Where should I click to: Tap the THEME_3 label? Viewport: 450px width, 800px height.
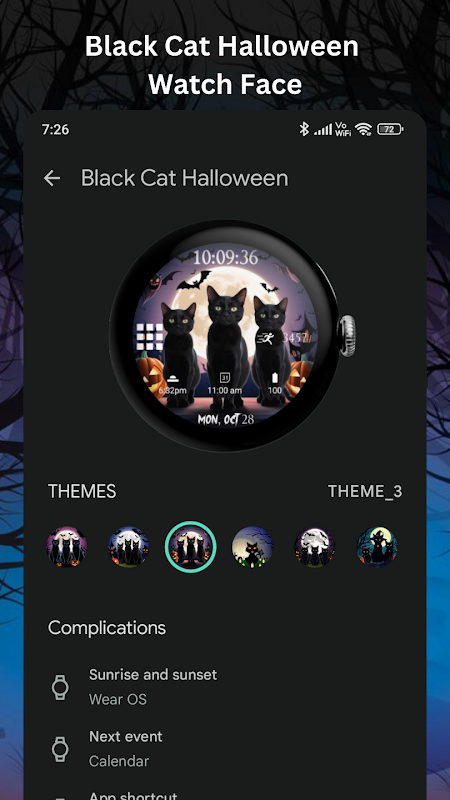pyautogui.click(x=365, y=491)
